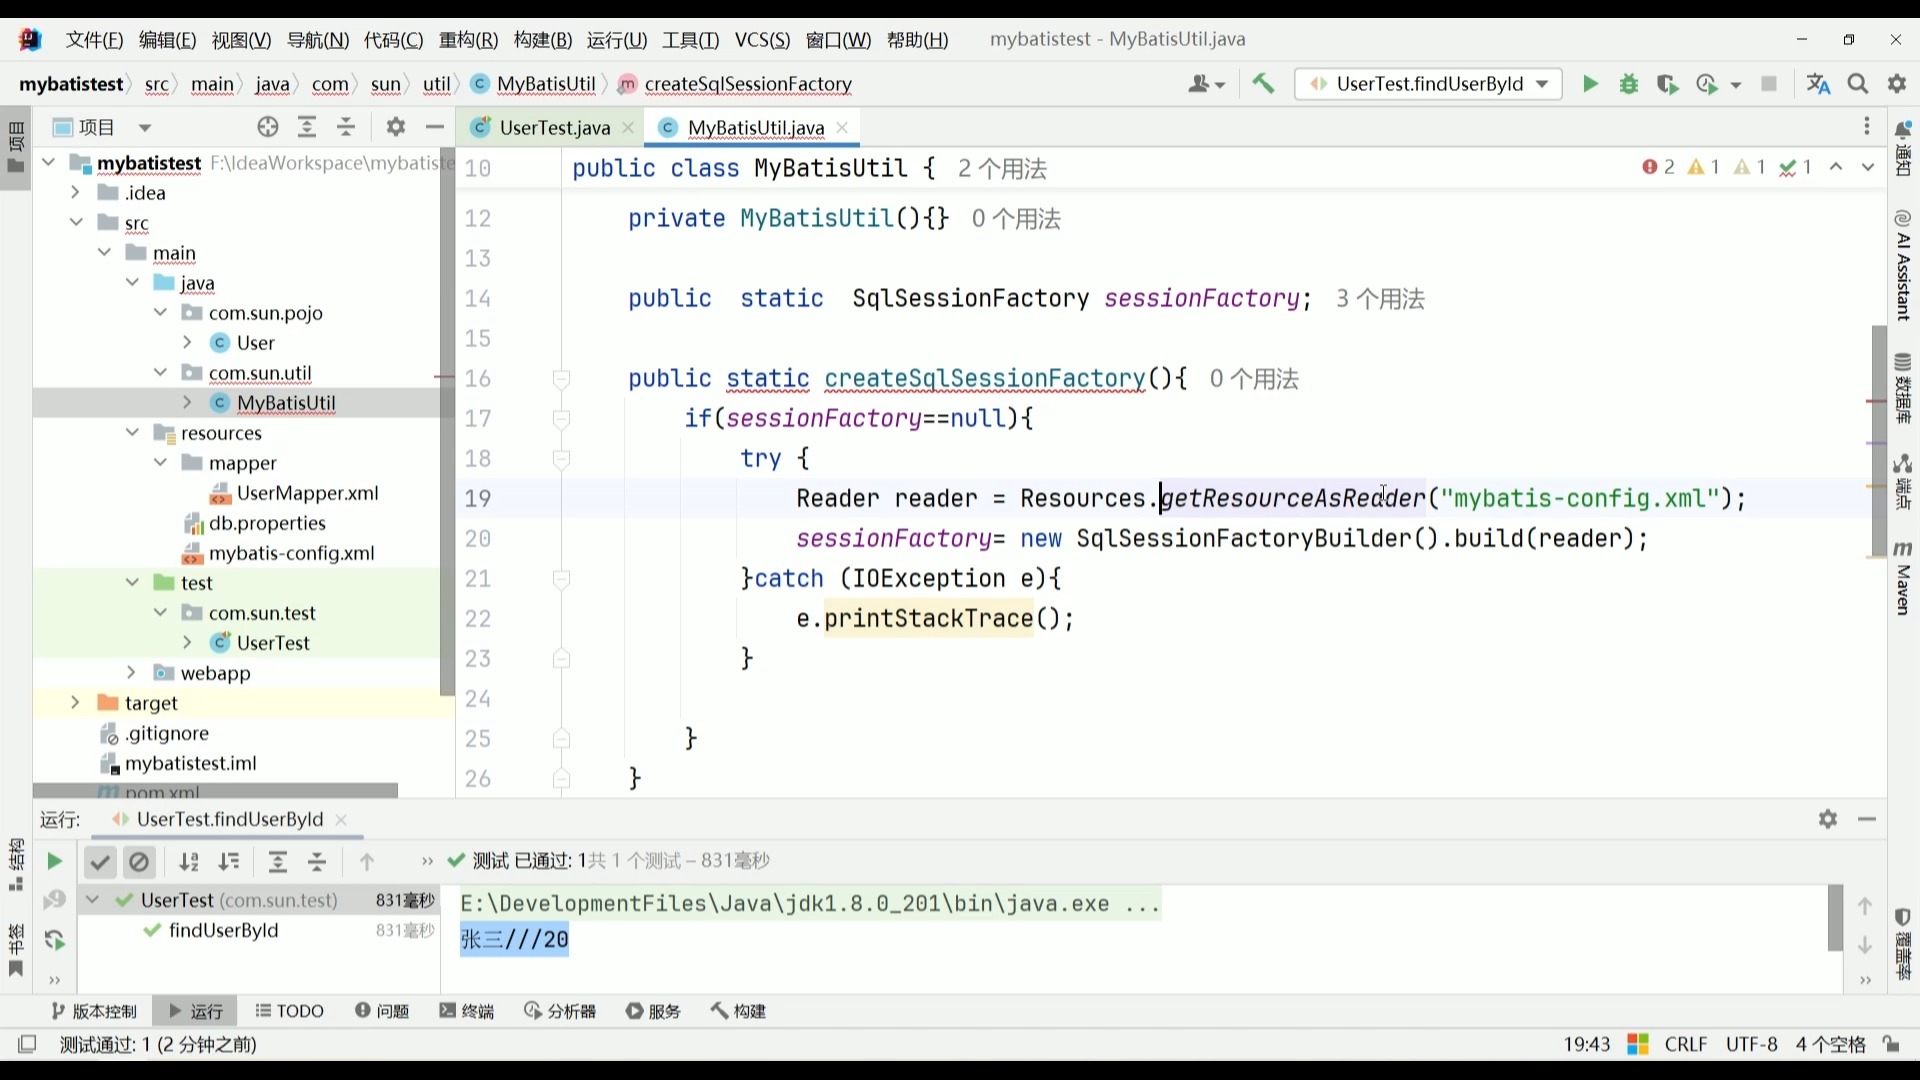
Task: Expand all test results in run panel
Action: 278,861
